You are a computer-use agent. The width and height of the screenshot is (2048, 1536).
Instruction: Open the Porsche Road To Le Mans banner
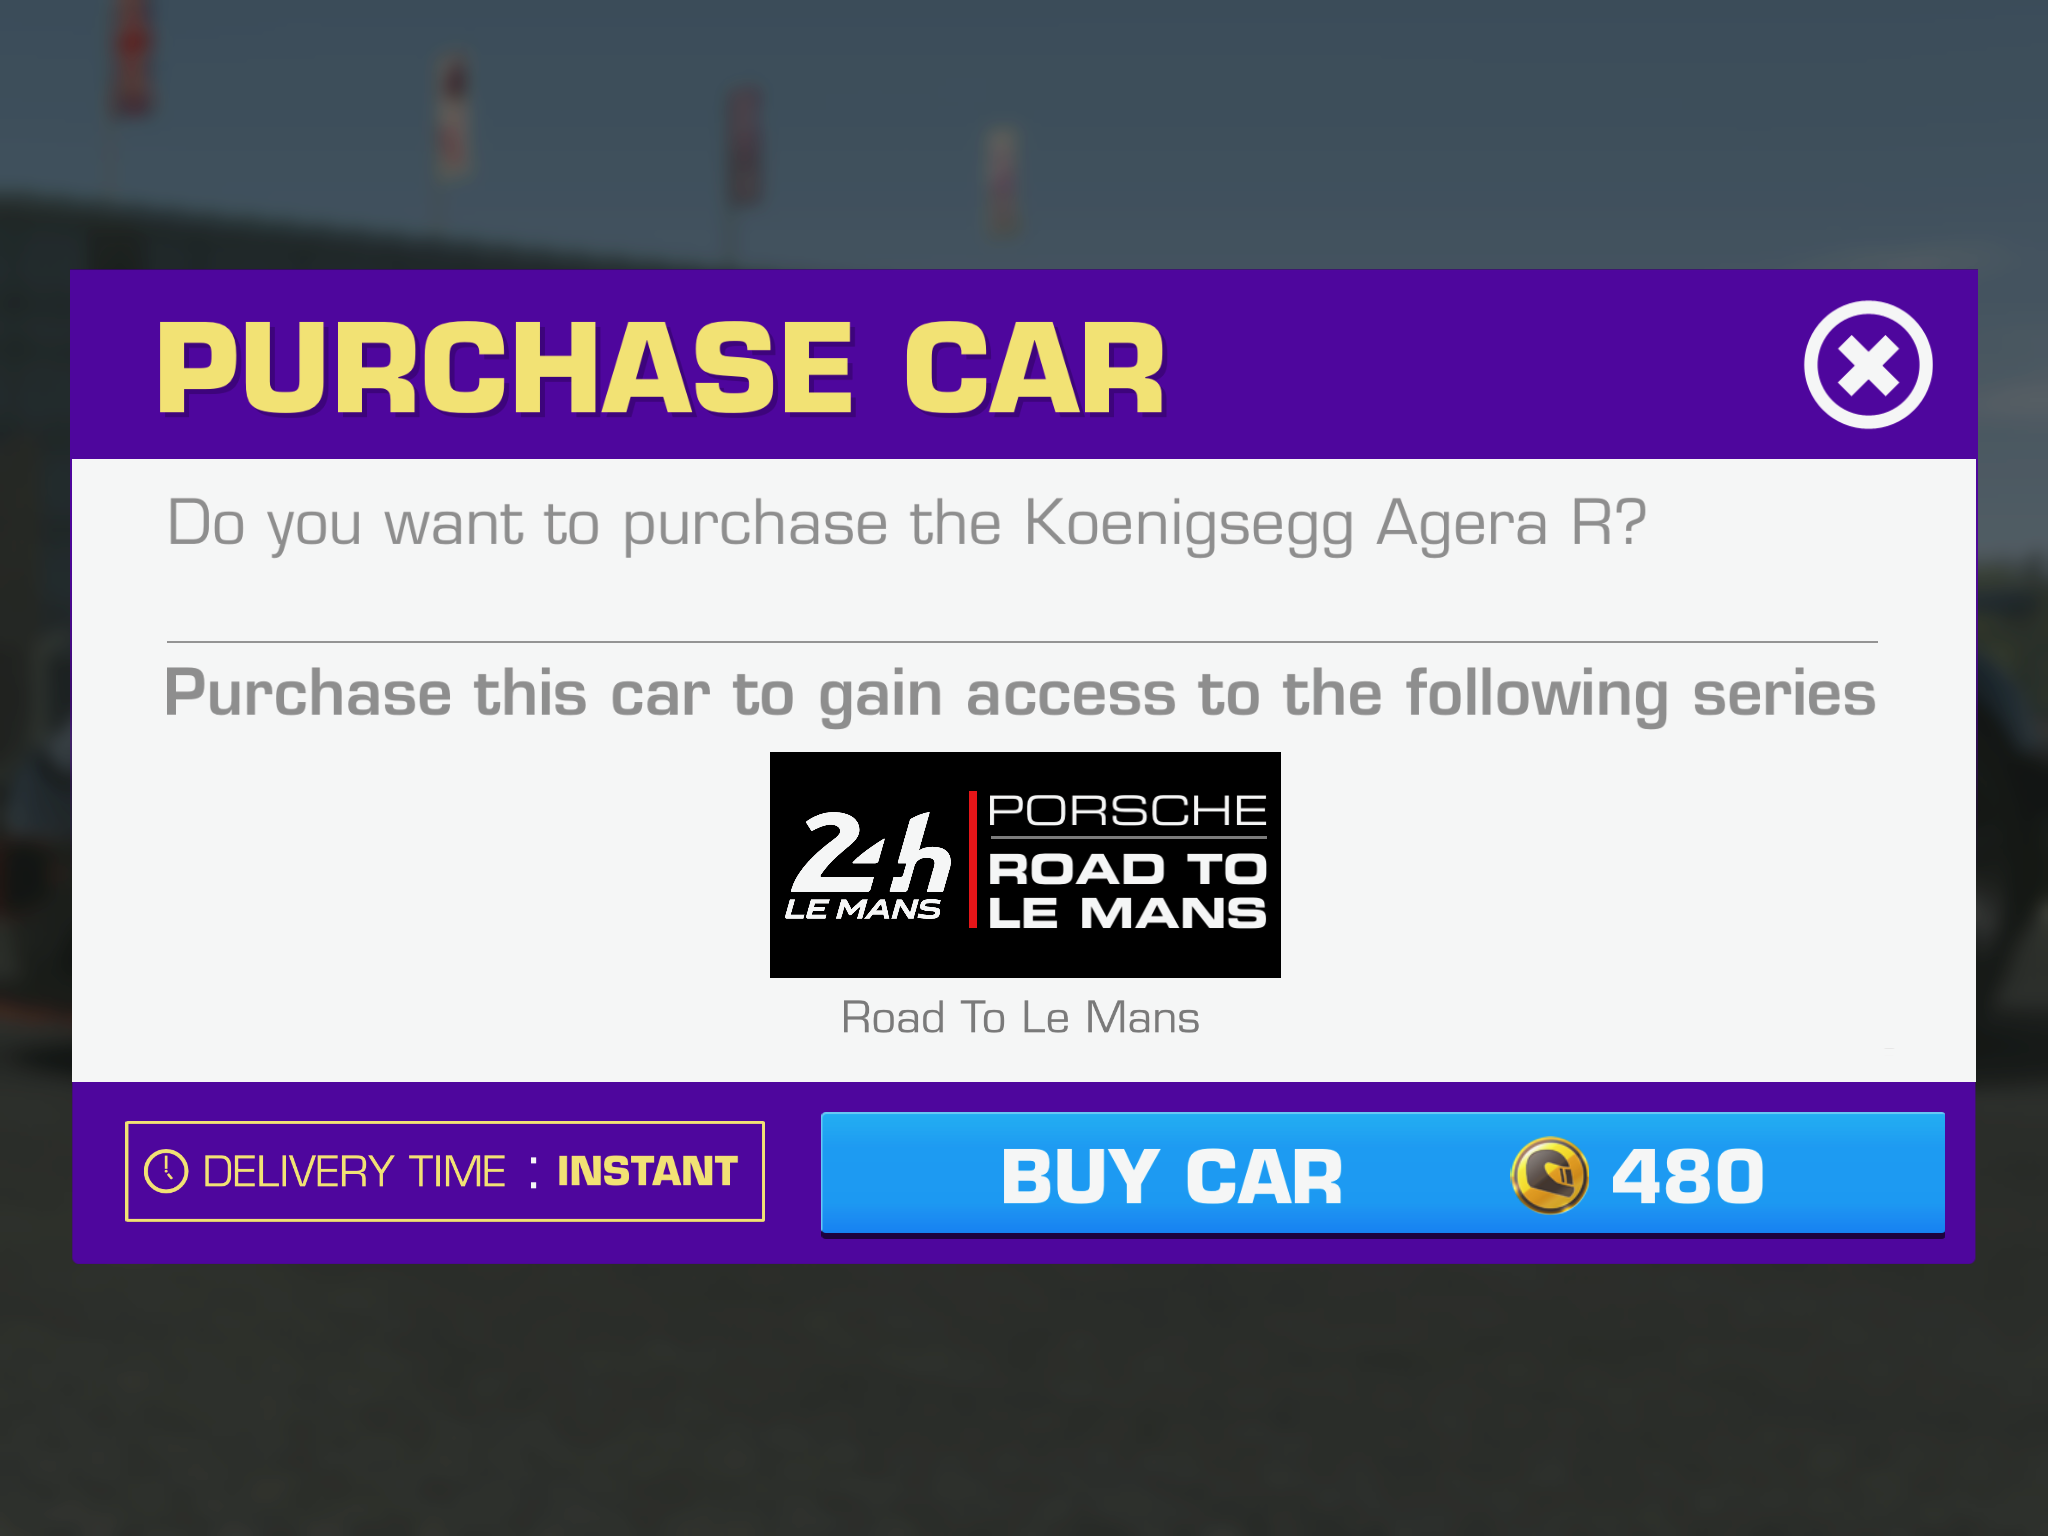click(1025, 864)
